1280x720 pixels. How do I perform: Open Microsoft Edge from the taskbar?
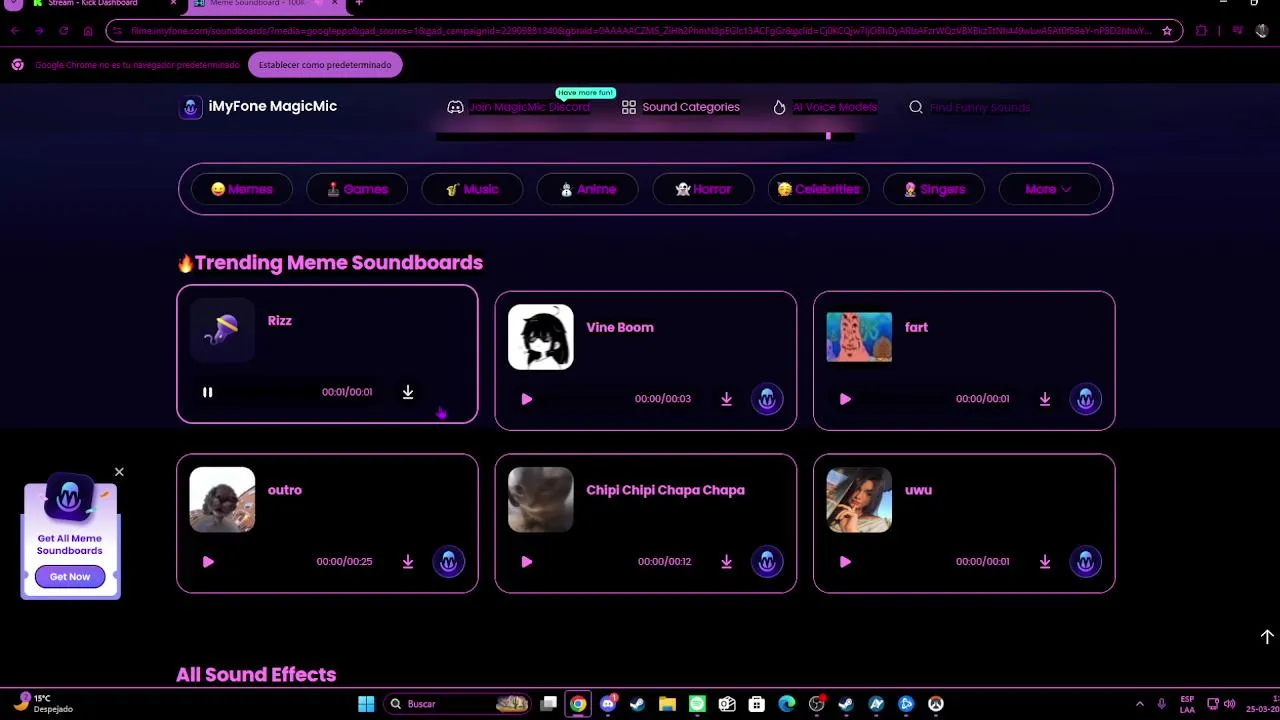coord(787,704)
